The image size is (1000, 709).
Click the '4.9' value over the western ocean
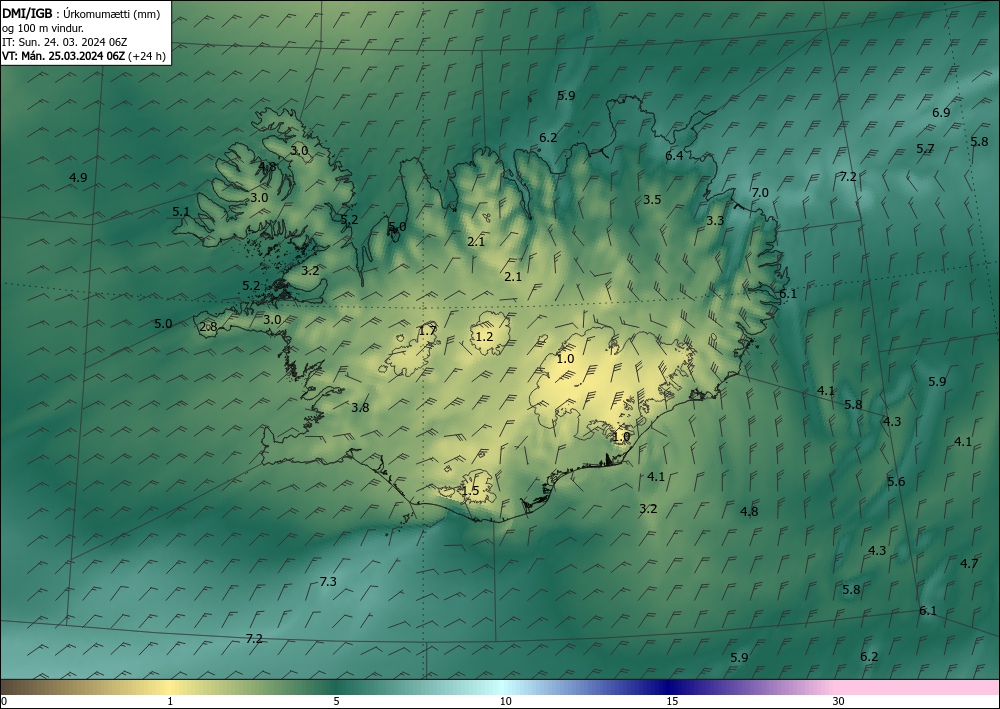coord(78,178)
